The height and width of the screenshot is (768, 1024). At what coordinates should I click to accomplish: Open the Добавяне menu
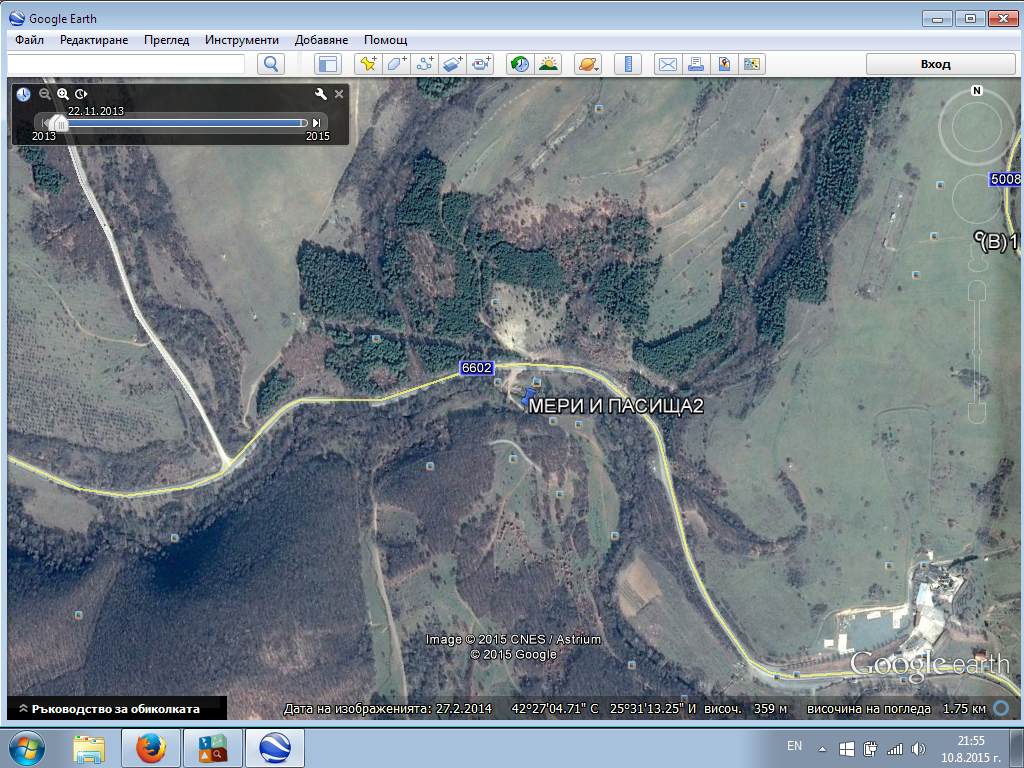(321, 40)
